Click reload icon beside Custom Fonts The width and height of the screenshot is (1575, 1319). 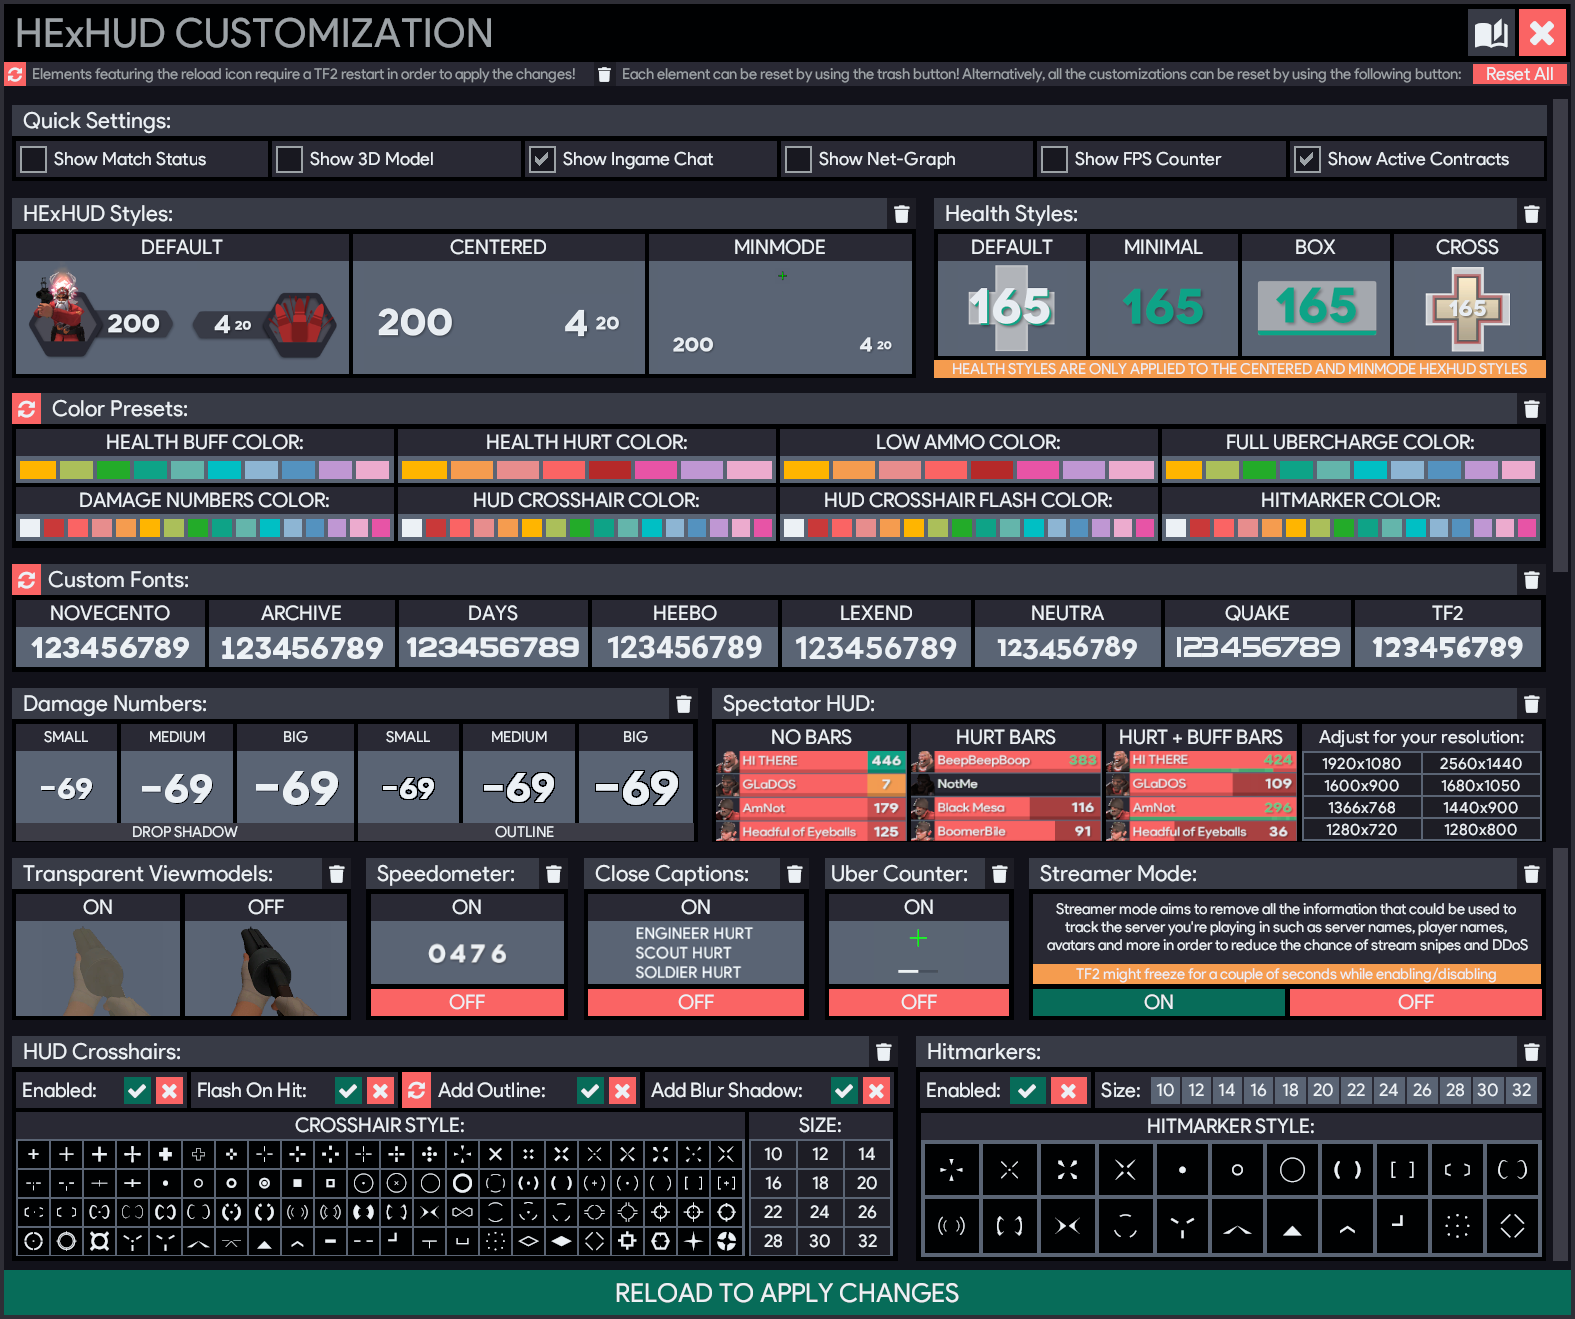(x=27, y=580)
